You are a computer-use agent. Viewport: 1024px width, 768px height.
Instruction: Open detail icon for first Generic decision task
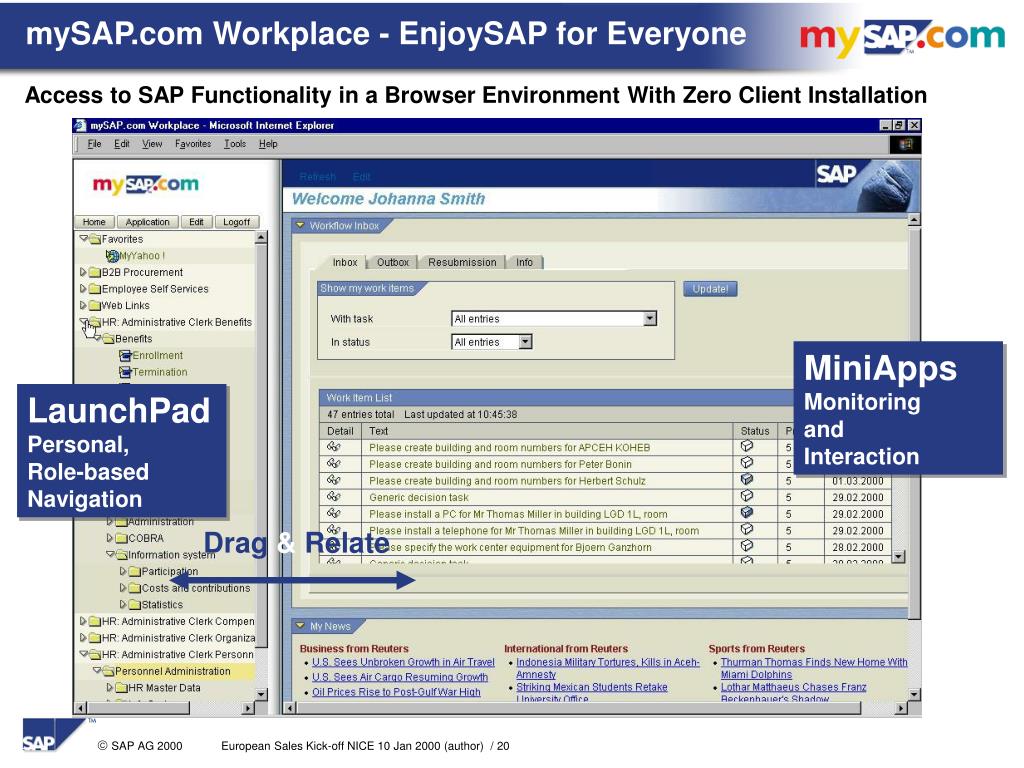(334, 497)
